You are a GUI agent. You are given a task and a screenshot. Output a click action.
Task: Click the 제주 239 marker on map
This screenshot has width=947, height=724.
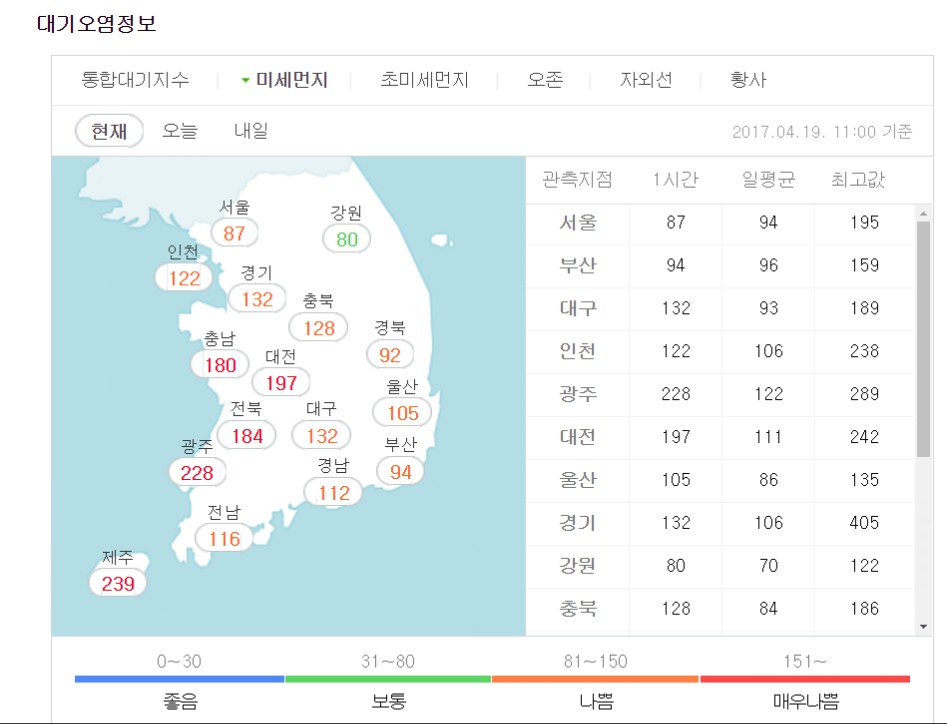[x=117, y=585]
